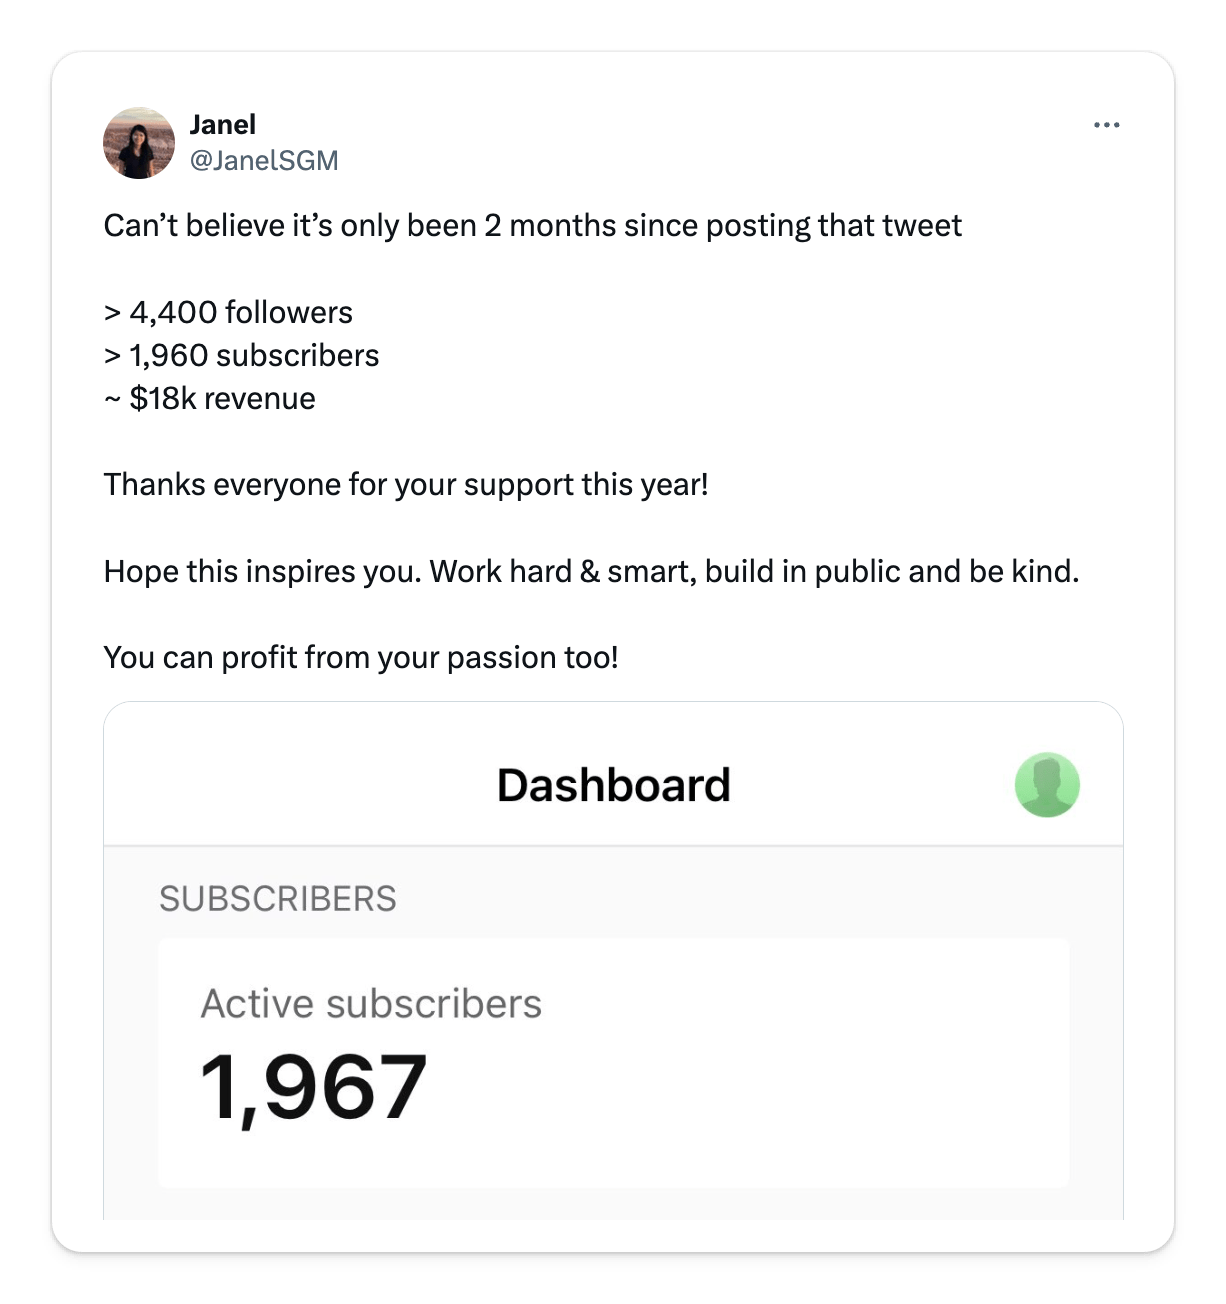This screenshot has height=1304, width=1226.
Task: Click the green user avatar in Dashboard
Action: coord(1047,785)
